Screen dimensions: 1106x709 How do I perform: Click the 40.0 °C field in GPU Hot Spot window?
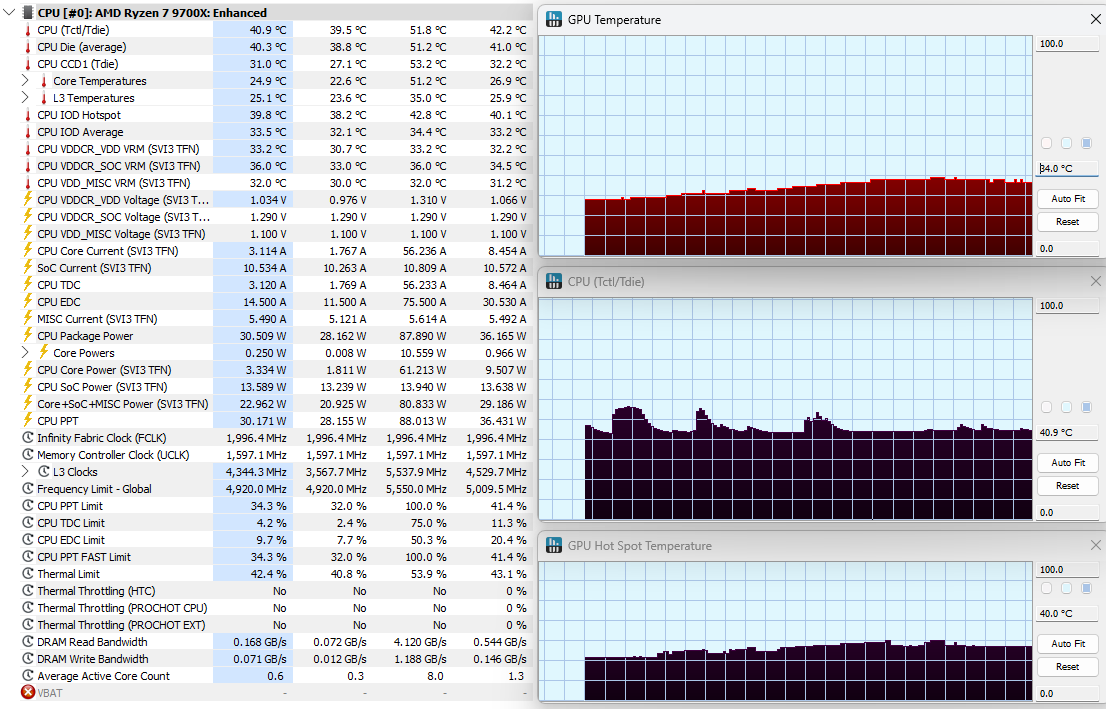pos(1067,613)
